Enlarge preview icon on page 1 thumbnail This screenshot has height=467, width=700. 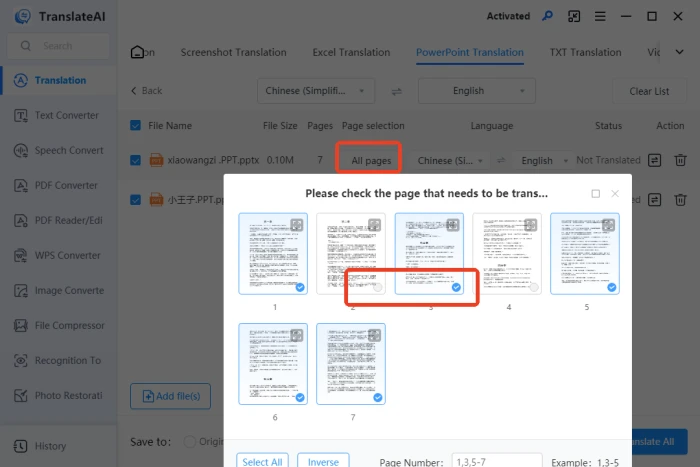(x=297, y=225)
